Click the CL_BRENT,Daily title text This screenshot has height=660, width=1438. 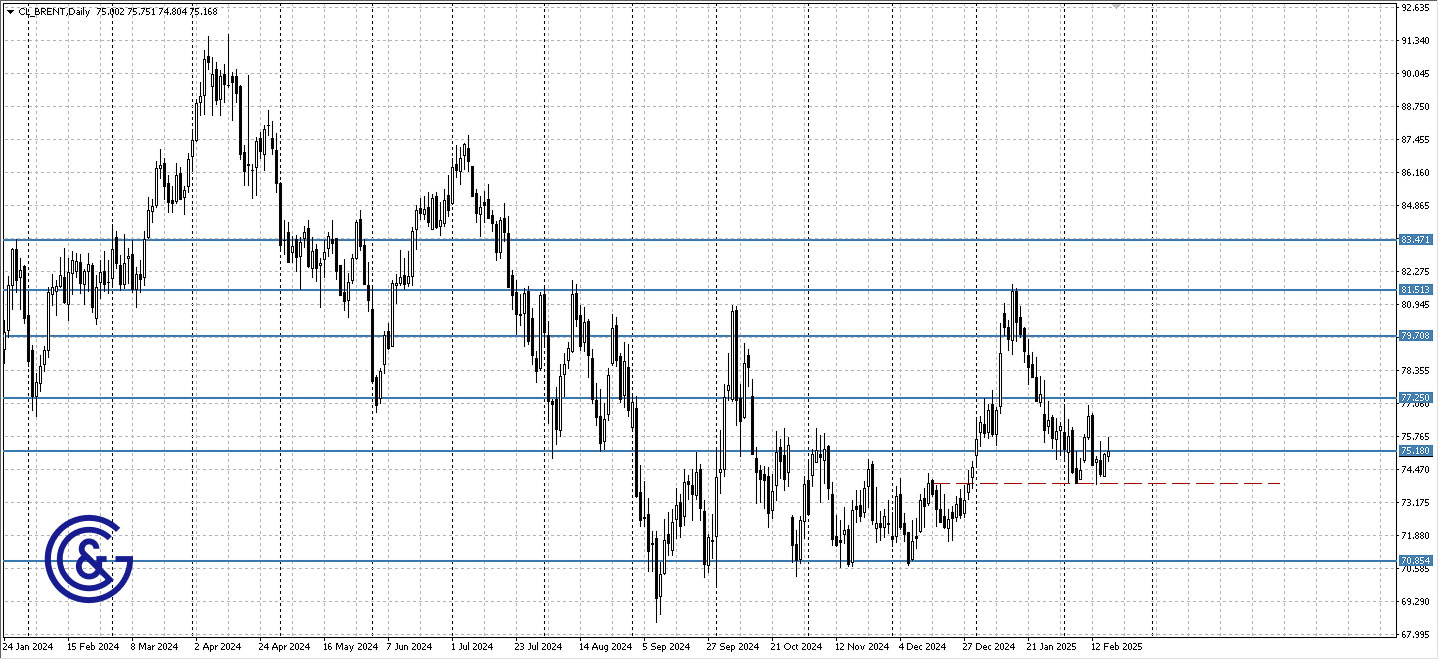(x=55, y=11)
